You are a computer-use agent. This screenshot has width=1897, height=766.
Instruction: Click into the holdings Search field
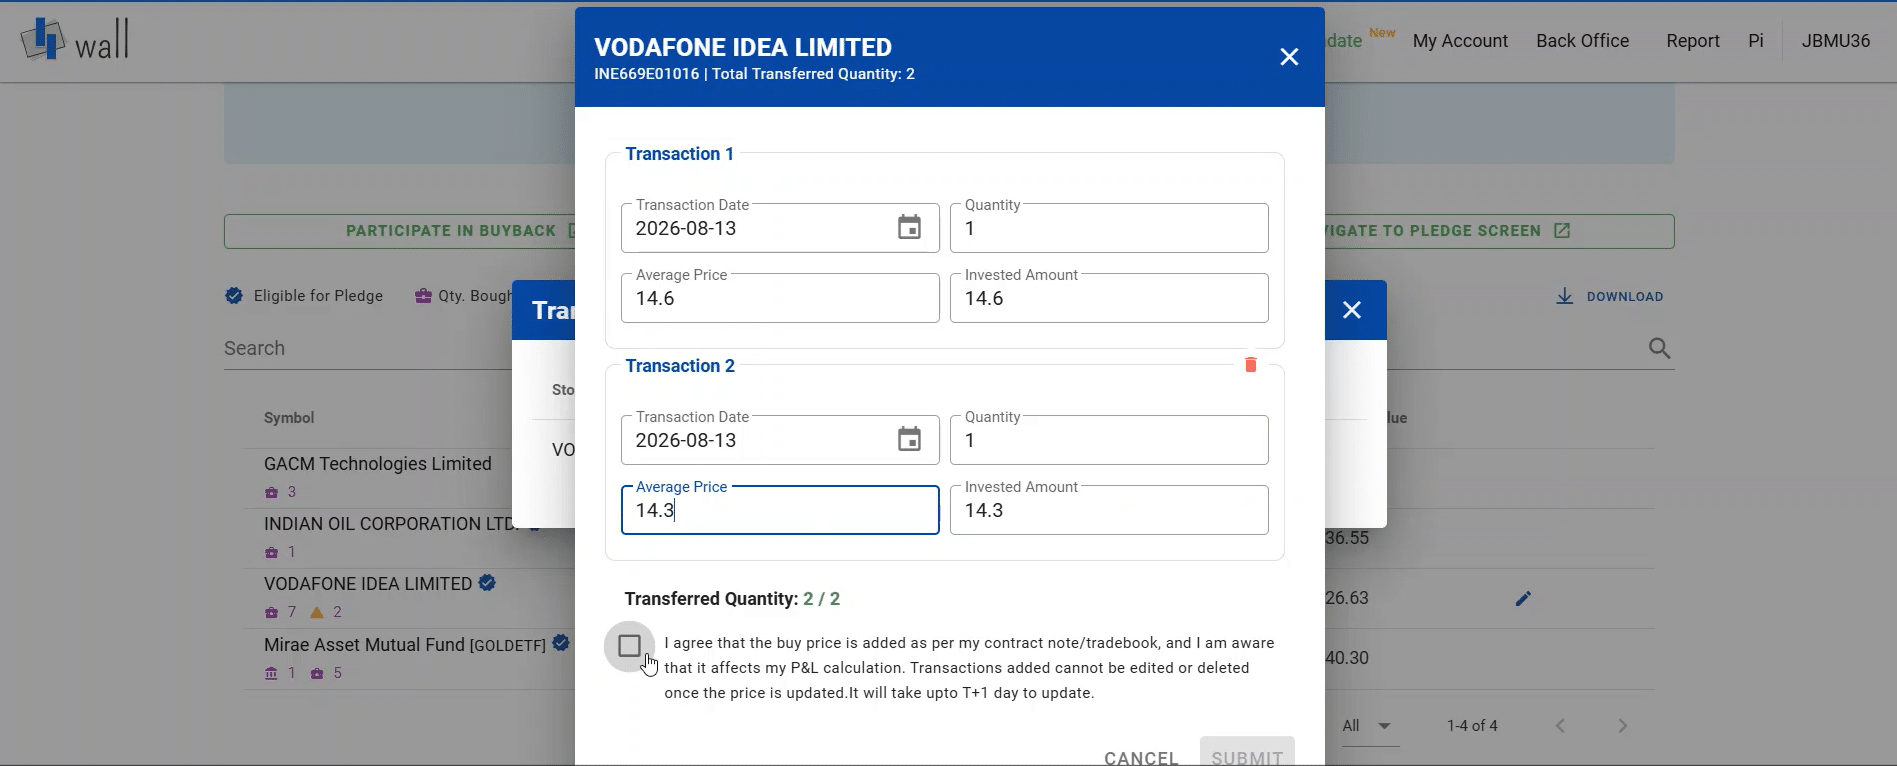click(x=367, y=348)
